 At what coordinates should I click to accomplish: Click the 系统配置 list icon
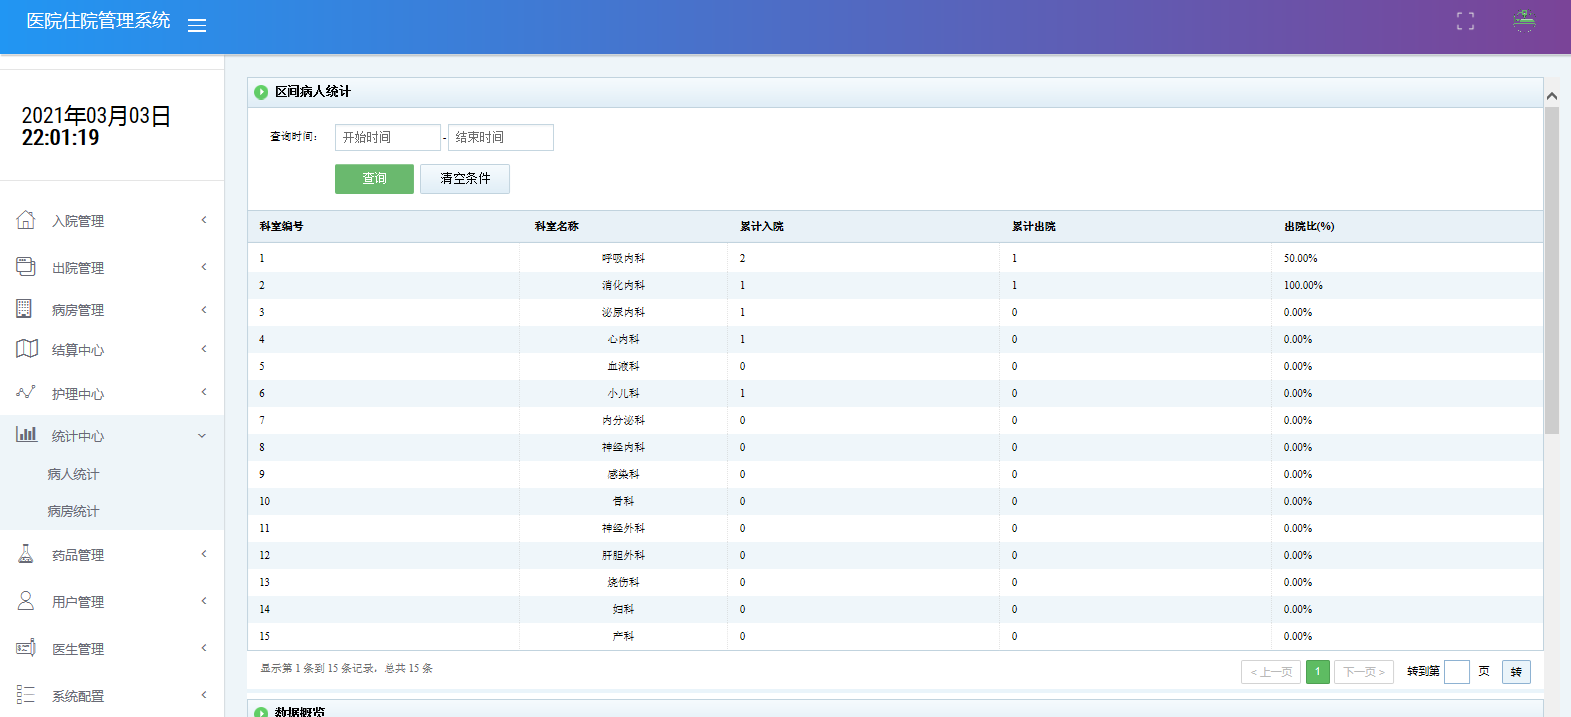click(x=26, y=694)
